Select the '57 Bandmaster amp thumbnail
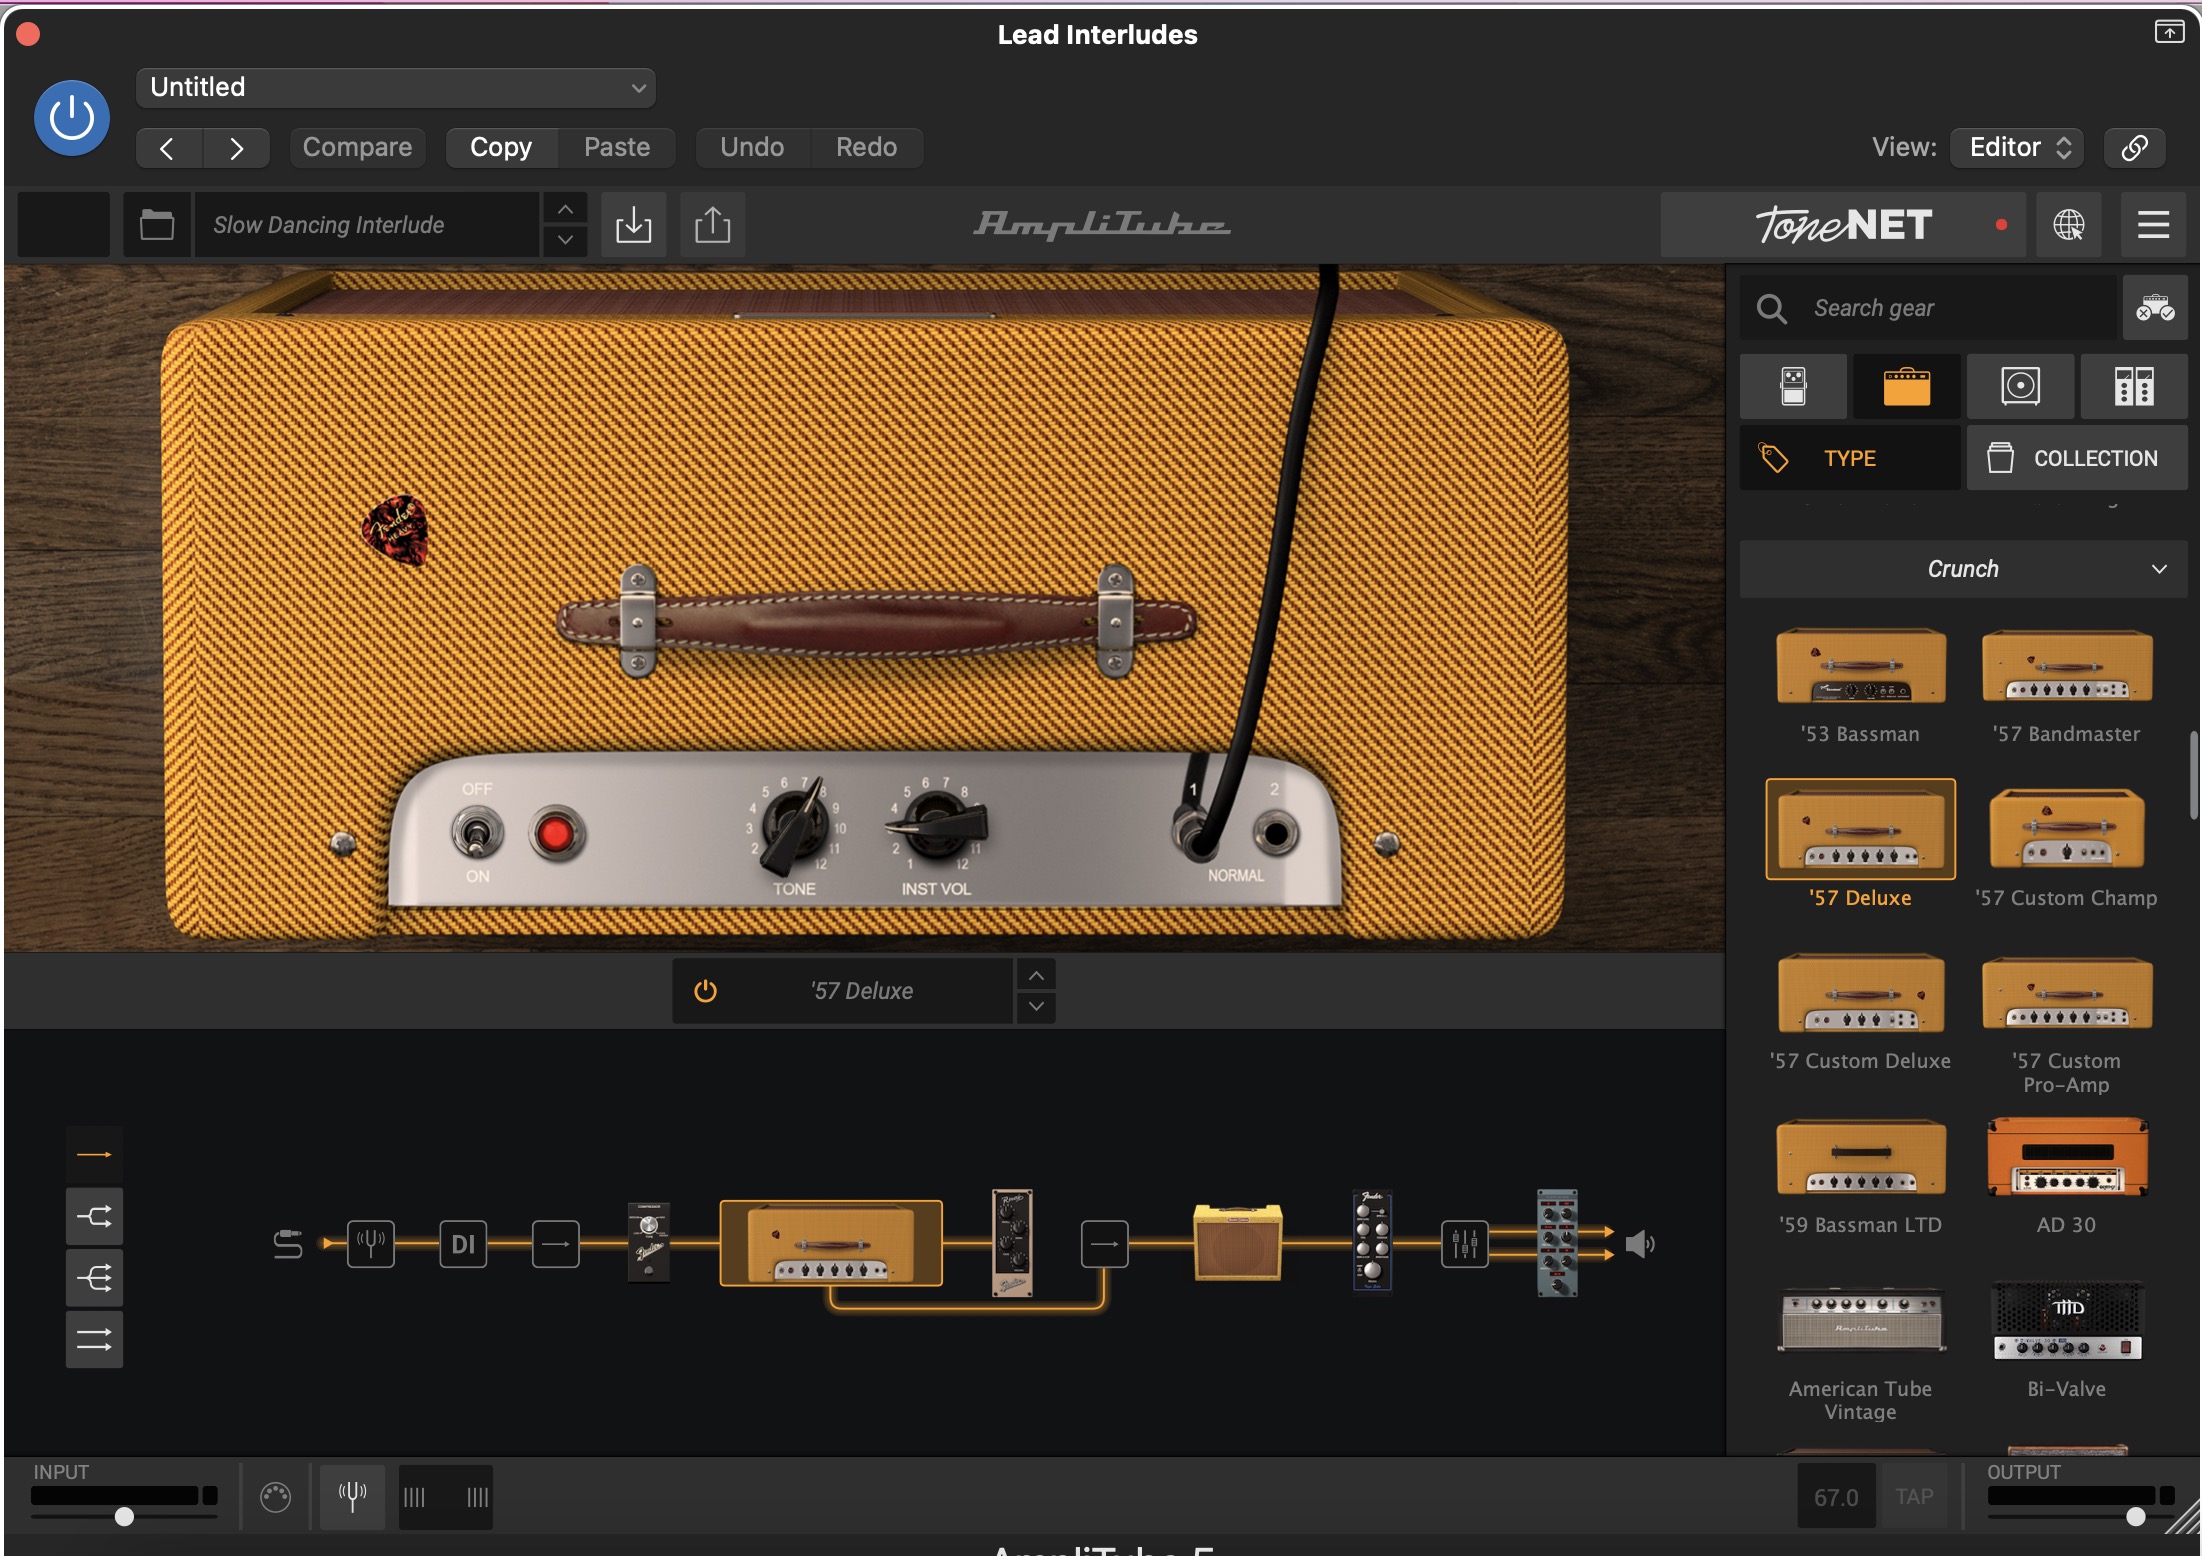 tap(2066, 666)
